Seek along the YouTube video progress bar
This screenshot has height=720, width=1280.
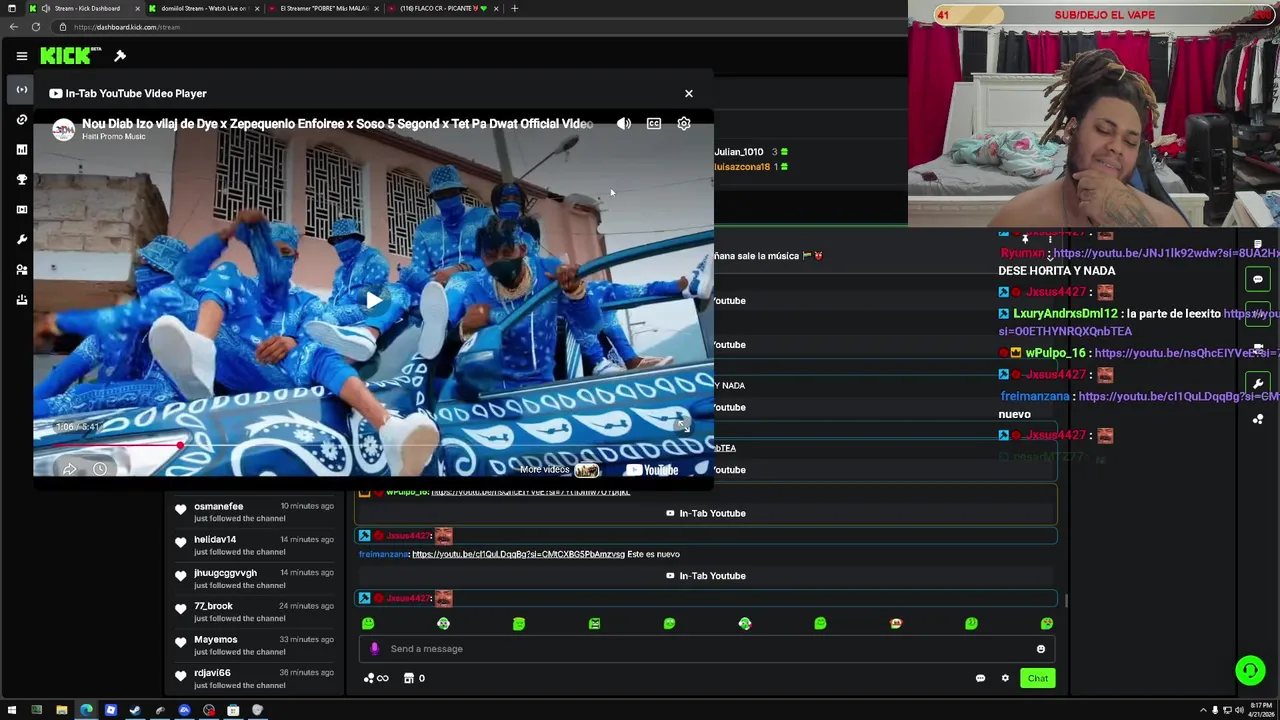(x=373, y=445)
